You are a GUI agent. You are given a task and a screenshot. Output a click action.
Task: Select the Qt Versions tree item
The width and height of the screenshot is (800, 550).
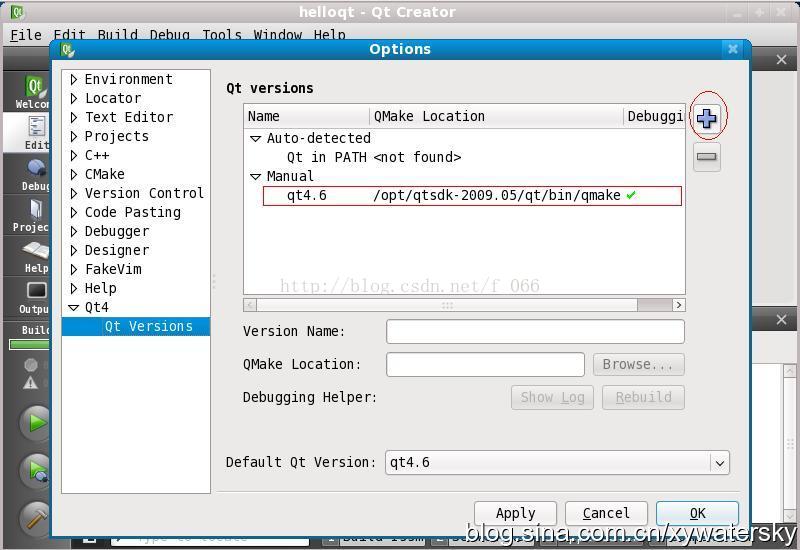tap(136, 327)
